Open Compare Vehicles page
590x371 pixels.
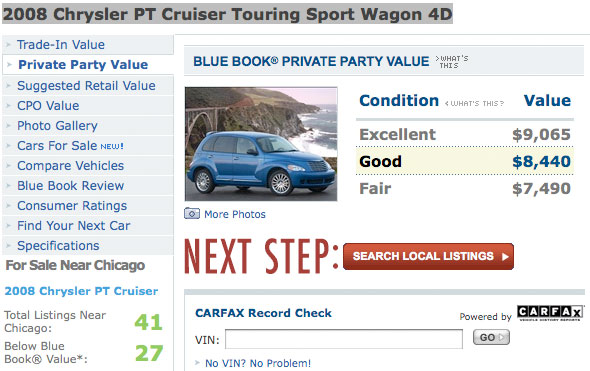(x=70, y=166)
